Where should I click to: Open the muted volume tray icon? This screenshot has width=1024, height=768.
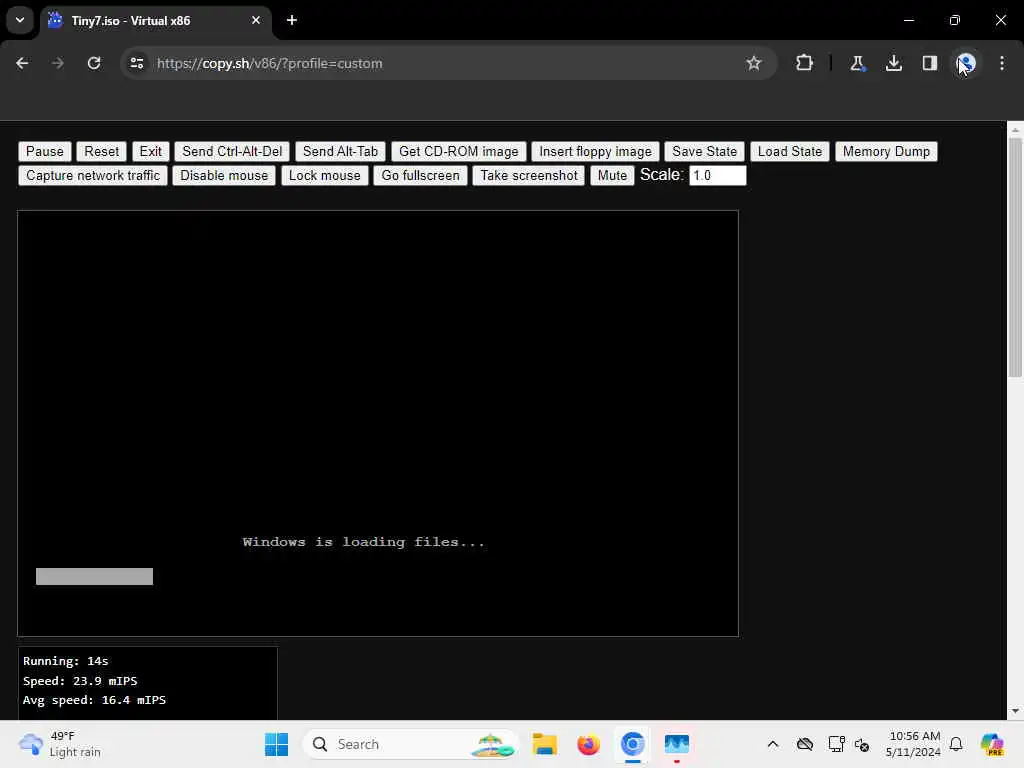pos(861,744)
